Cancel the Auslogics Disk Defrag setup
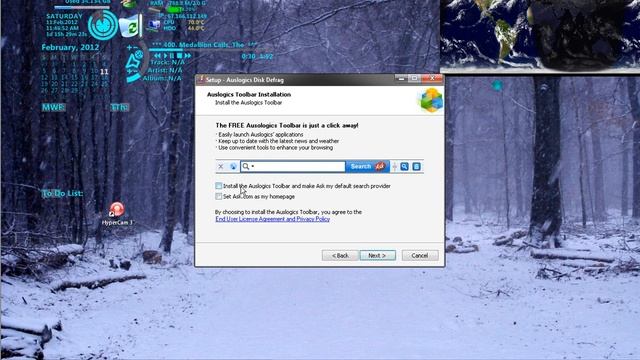 420,256
